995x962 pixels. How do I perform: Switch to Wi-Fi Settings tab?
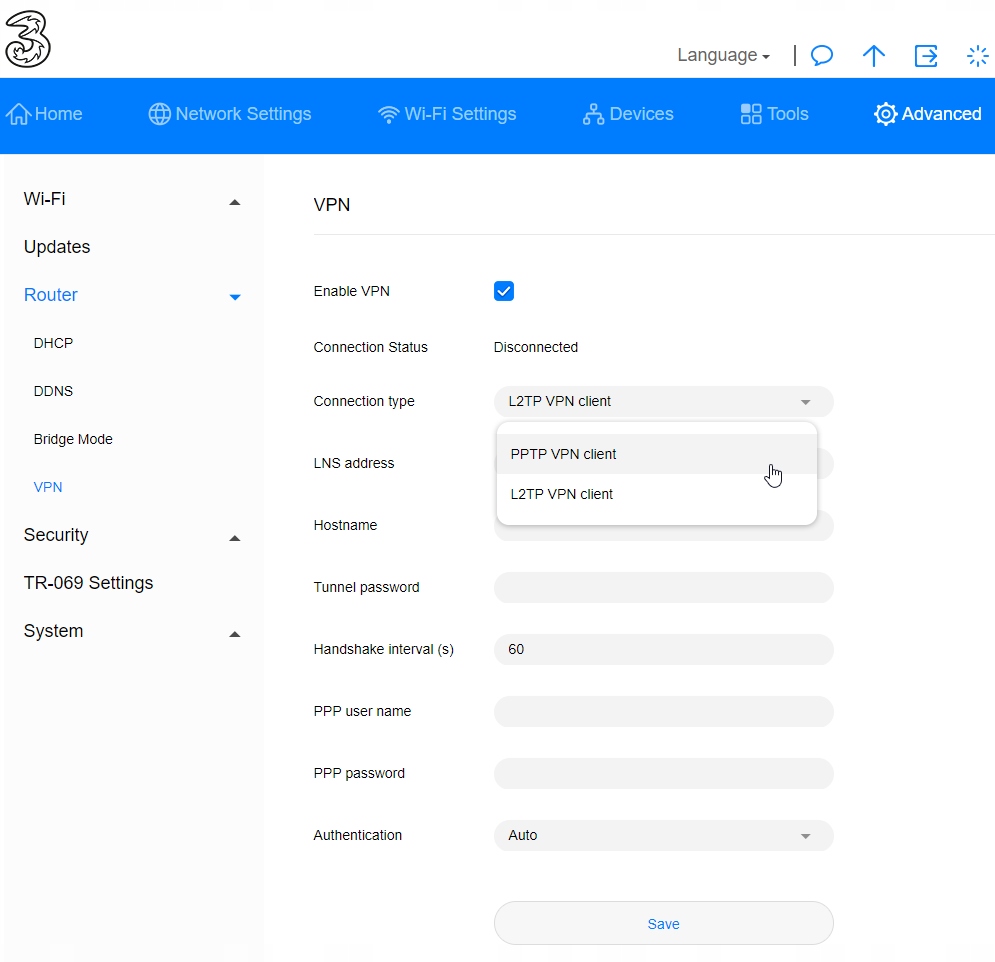[447, 114]
